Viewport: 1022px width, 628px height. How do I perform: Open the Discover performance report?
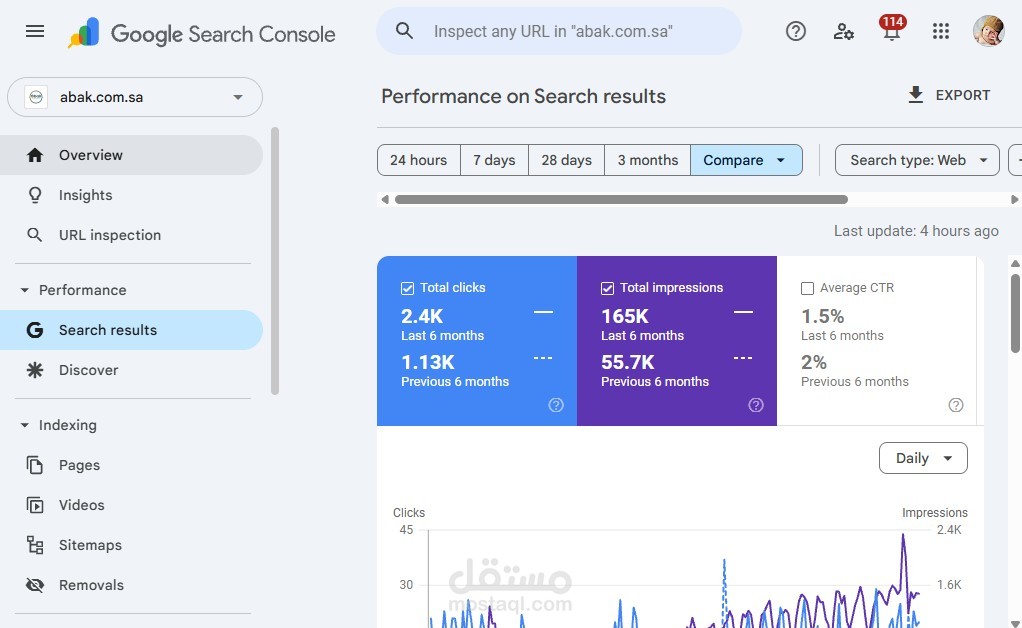click(88, 369)
